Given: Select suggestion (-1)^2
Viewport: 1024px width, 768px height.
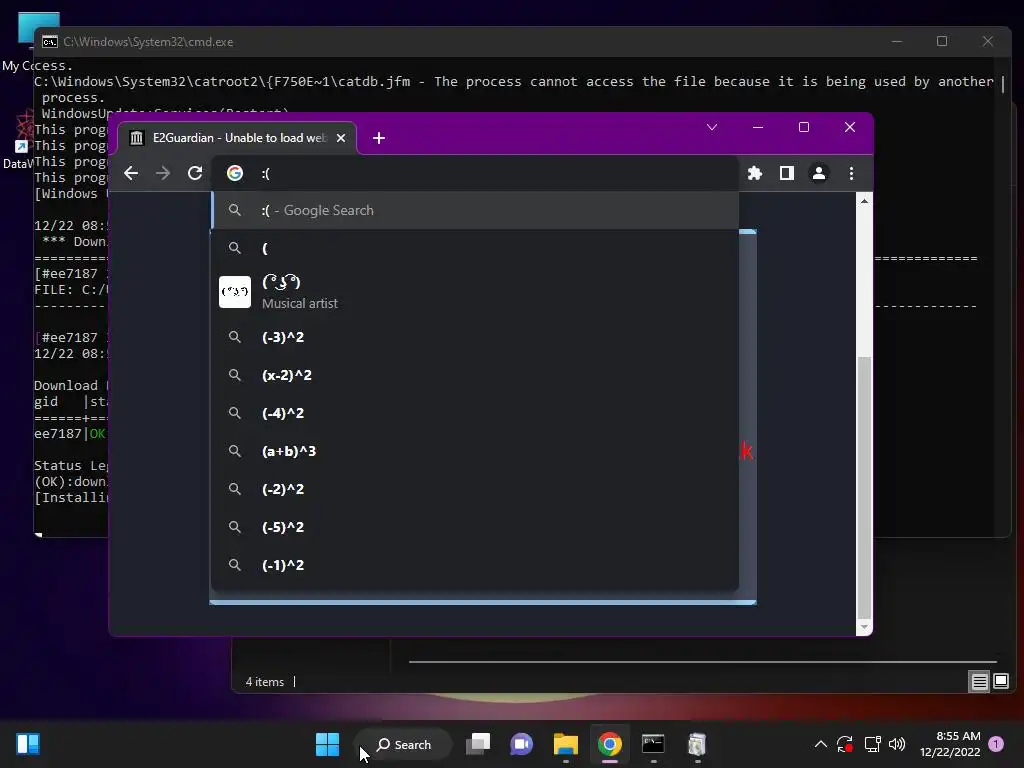Looking at the screenshot, I should [475, 564].
